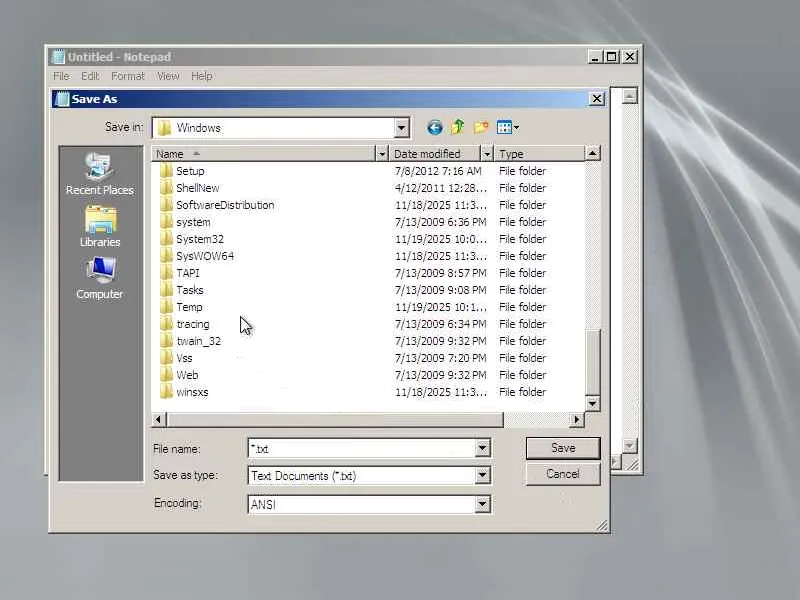Open the Edit menu in Notepad
This screenshot has height=600, width=800.
point(90,76)
